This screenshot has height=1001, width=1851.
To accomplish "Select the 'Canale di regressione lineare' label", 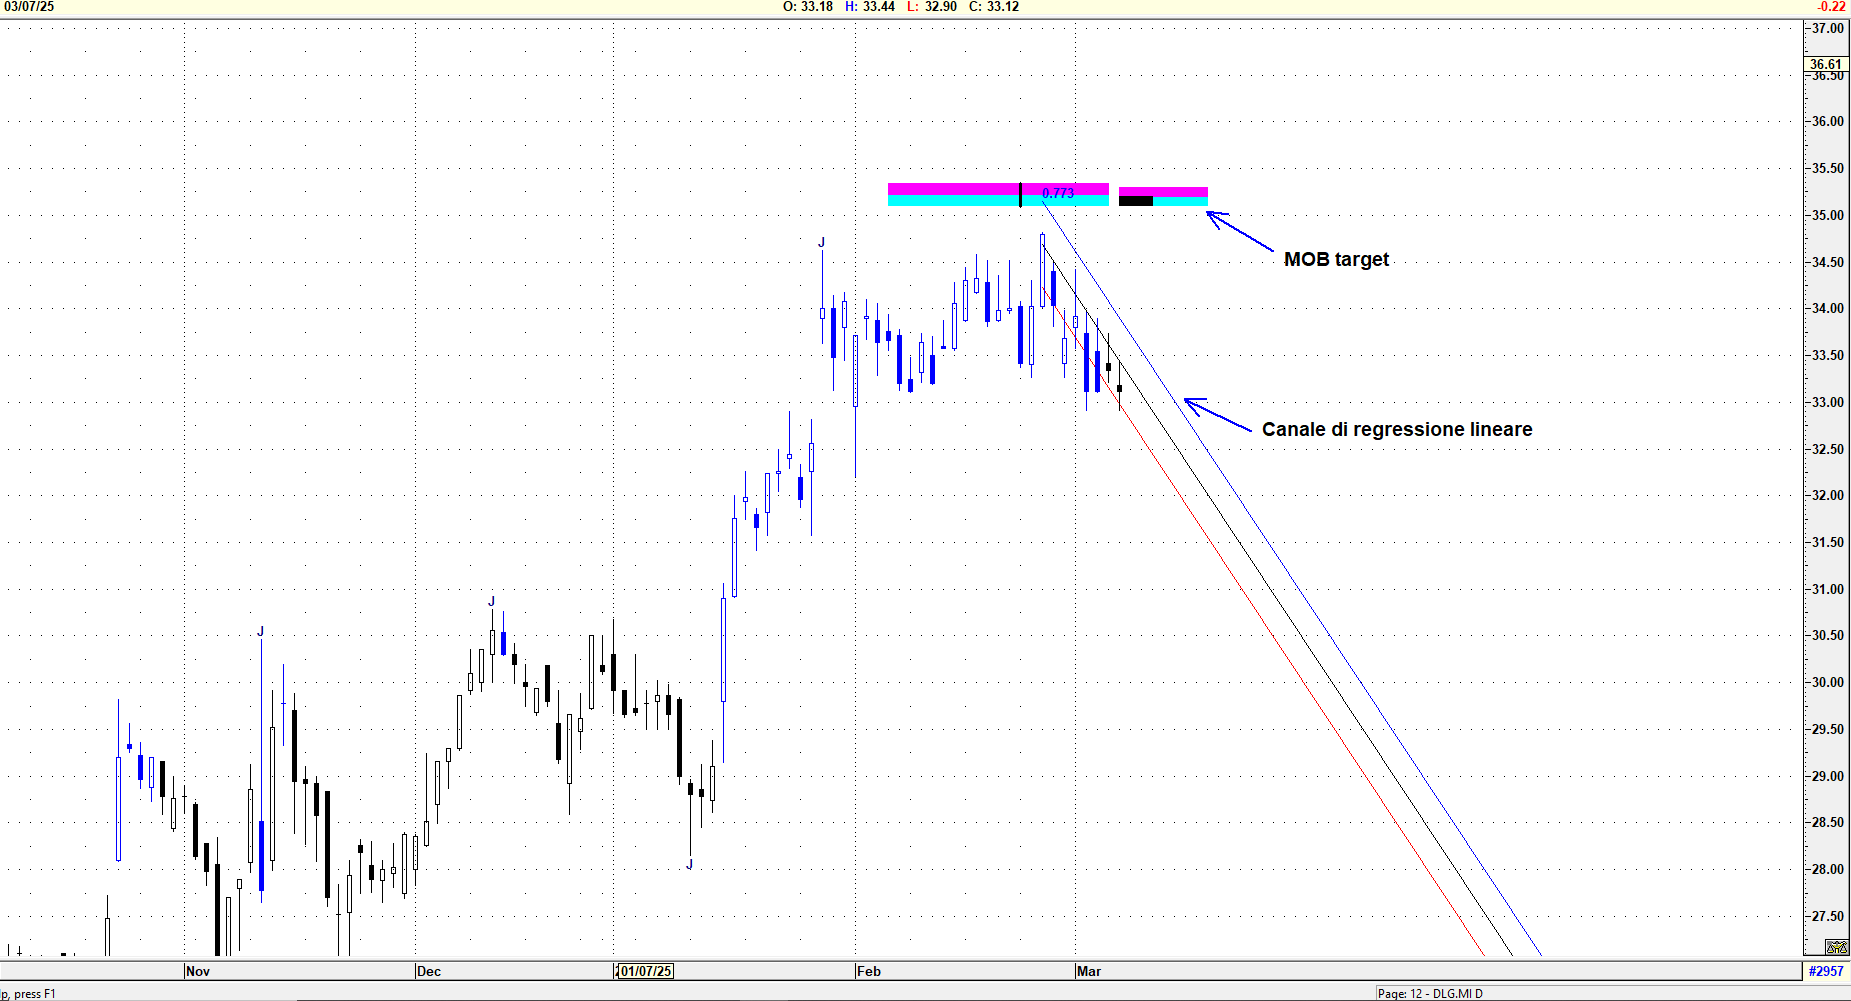I will point(1396,429).
